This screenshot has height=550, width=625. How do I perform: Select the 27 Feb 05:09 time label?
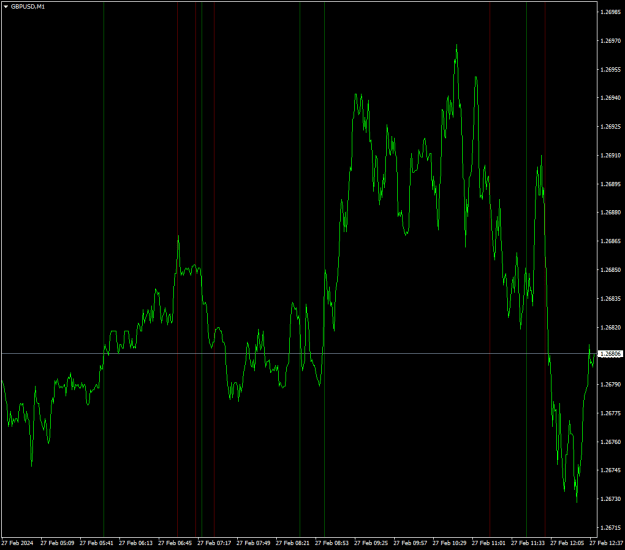pyautogui.click(x=57, y=543)
